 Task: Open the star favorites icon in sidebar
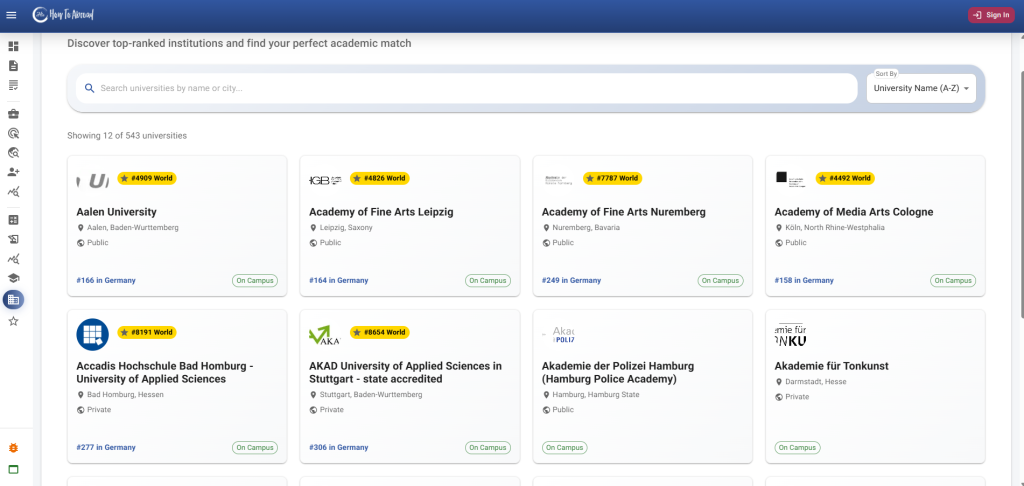click(13, 321)
